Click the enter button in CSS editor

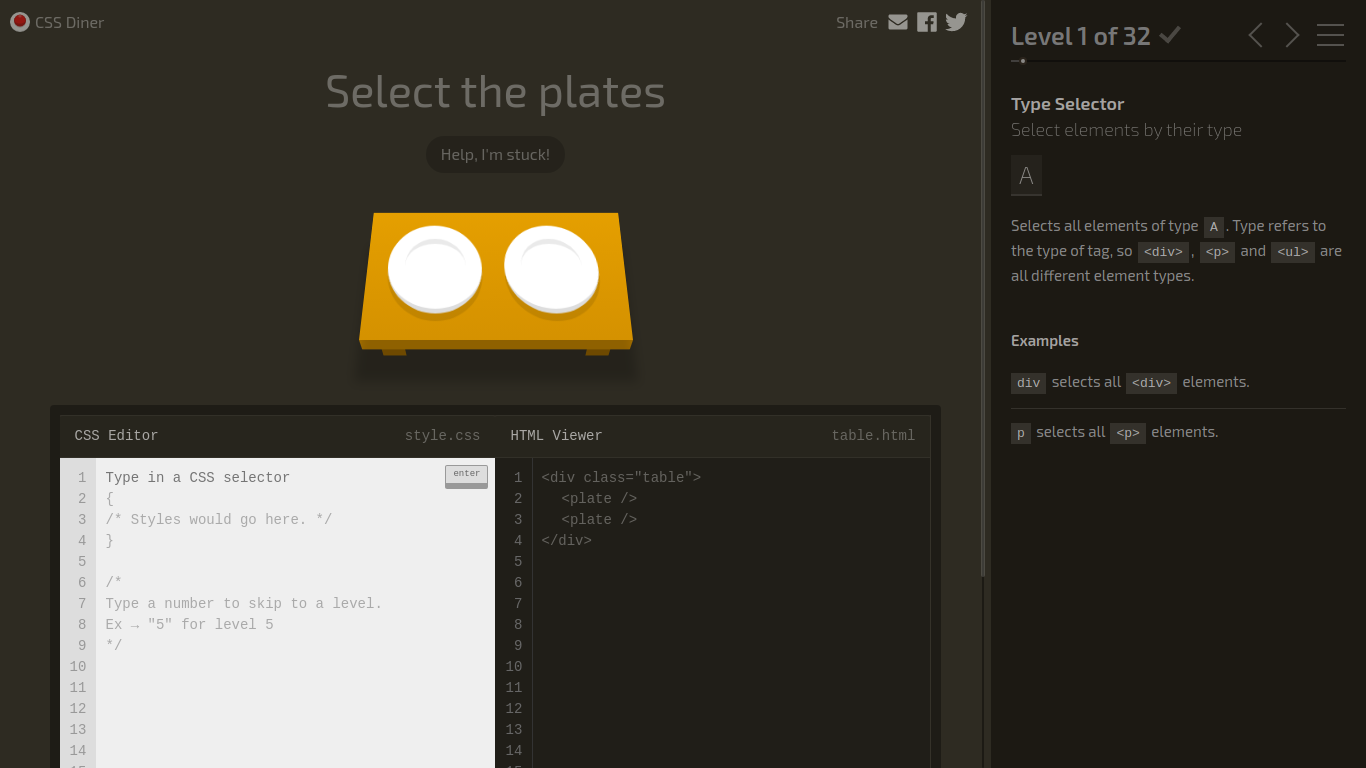(x=466, y=476)
